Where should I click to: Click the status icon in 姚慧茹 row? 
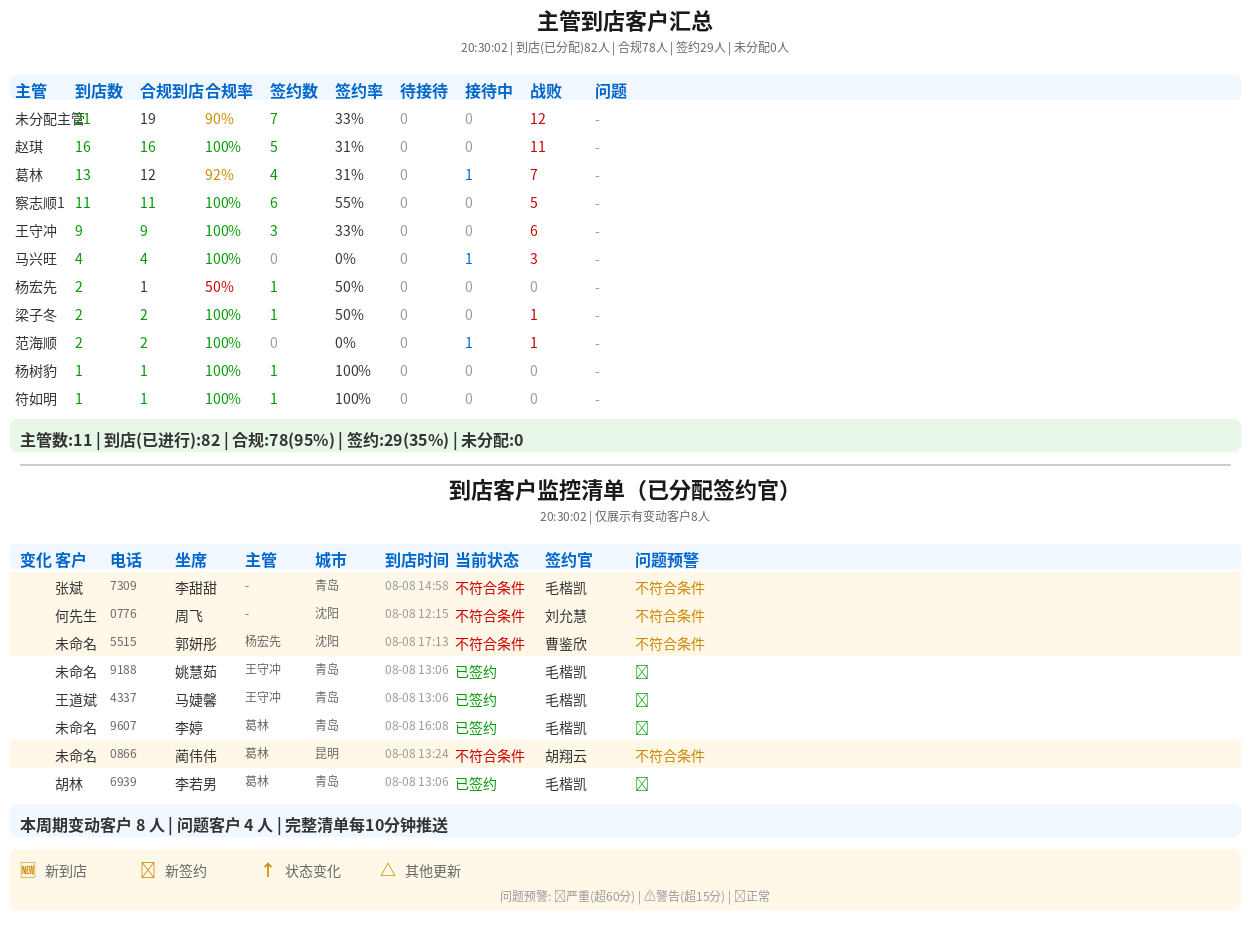click(x=642, y=672)
